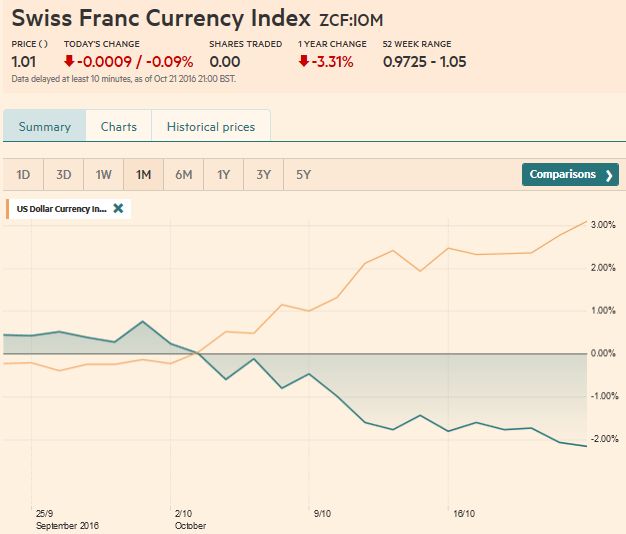This screenshot has width=626, height=534.
Task: Go to the Historical prices tab
Action: pyautogui.click(x=211, y=127)
